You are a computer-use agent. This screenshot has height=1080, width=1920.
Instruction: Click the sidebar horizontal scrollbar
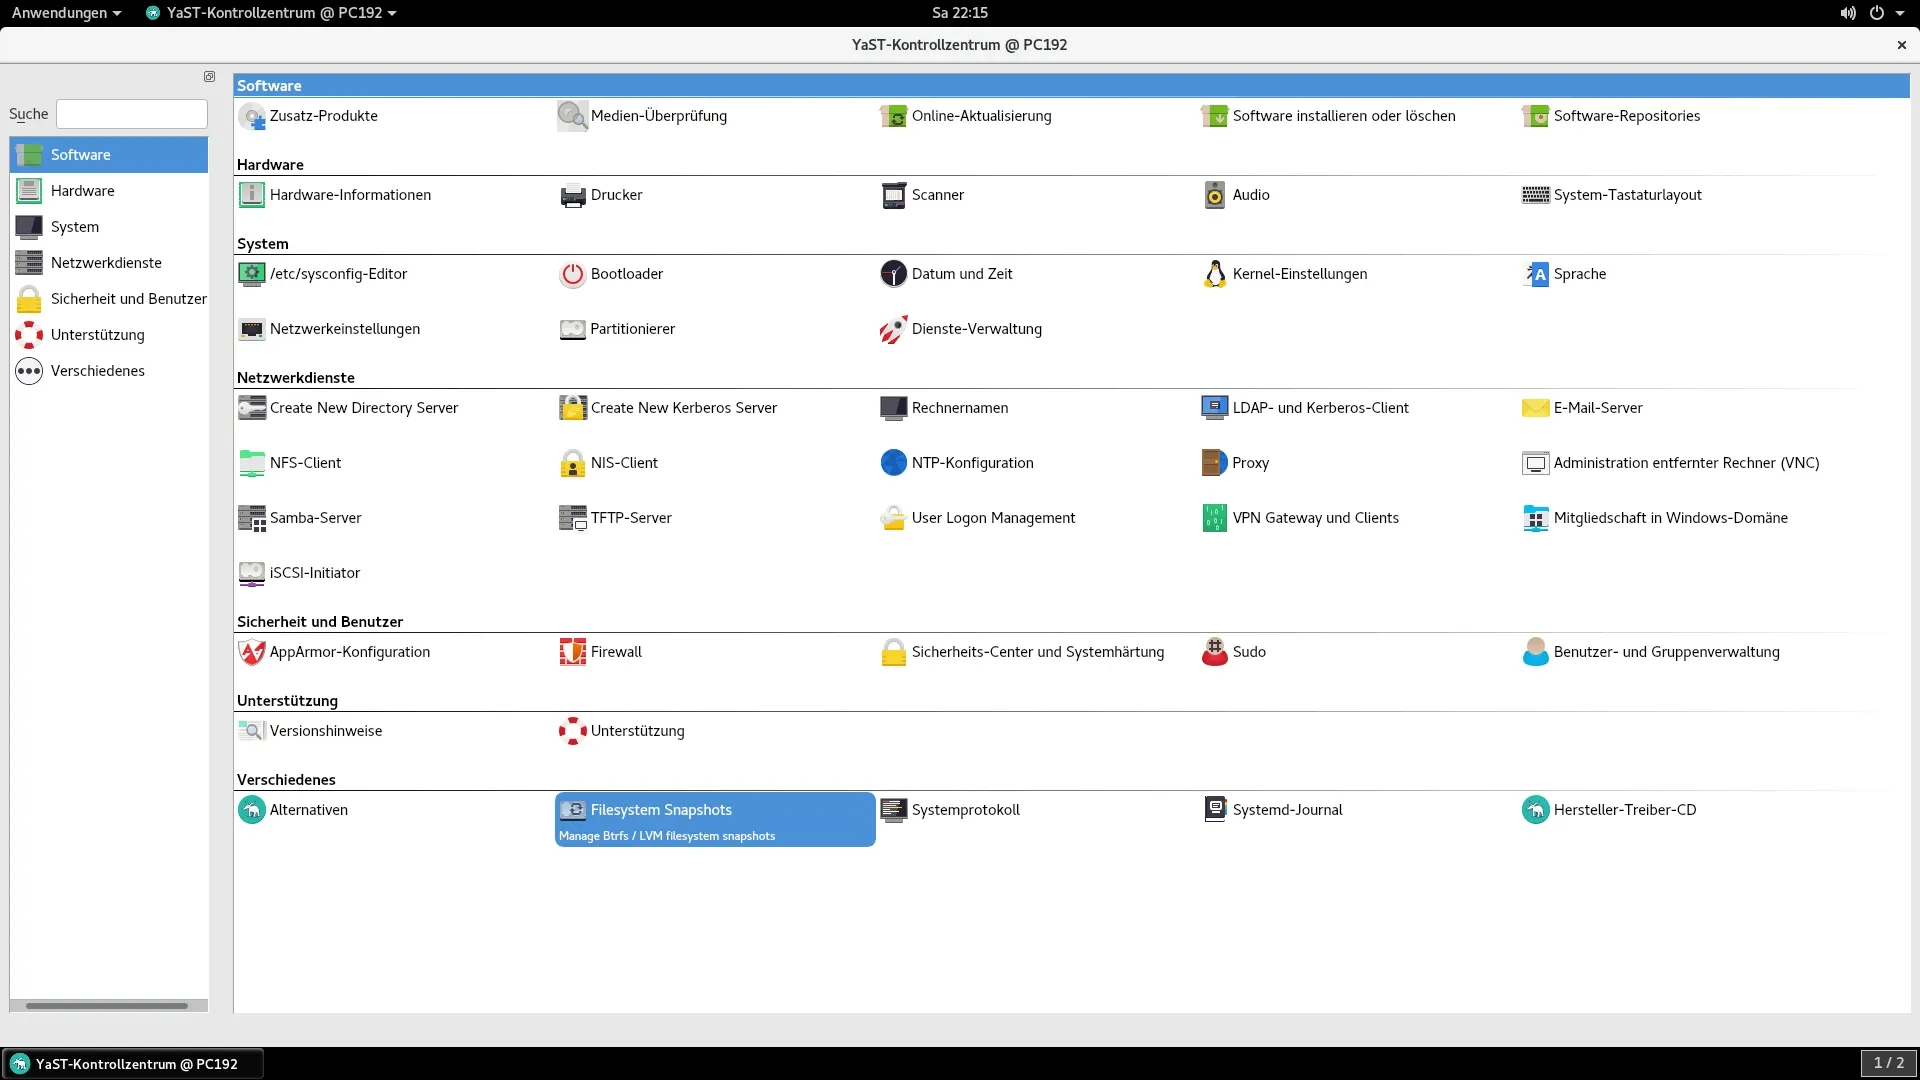pyautogui.click(x=107, y=1006)
